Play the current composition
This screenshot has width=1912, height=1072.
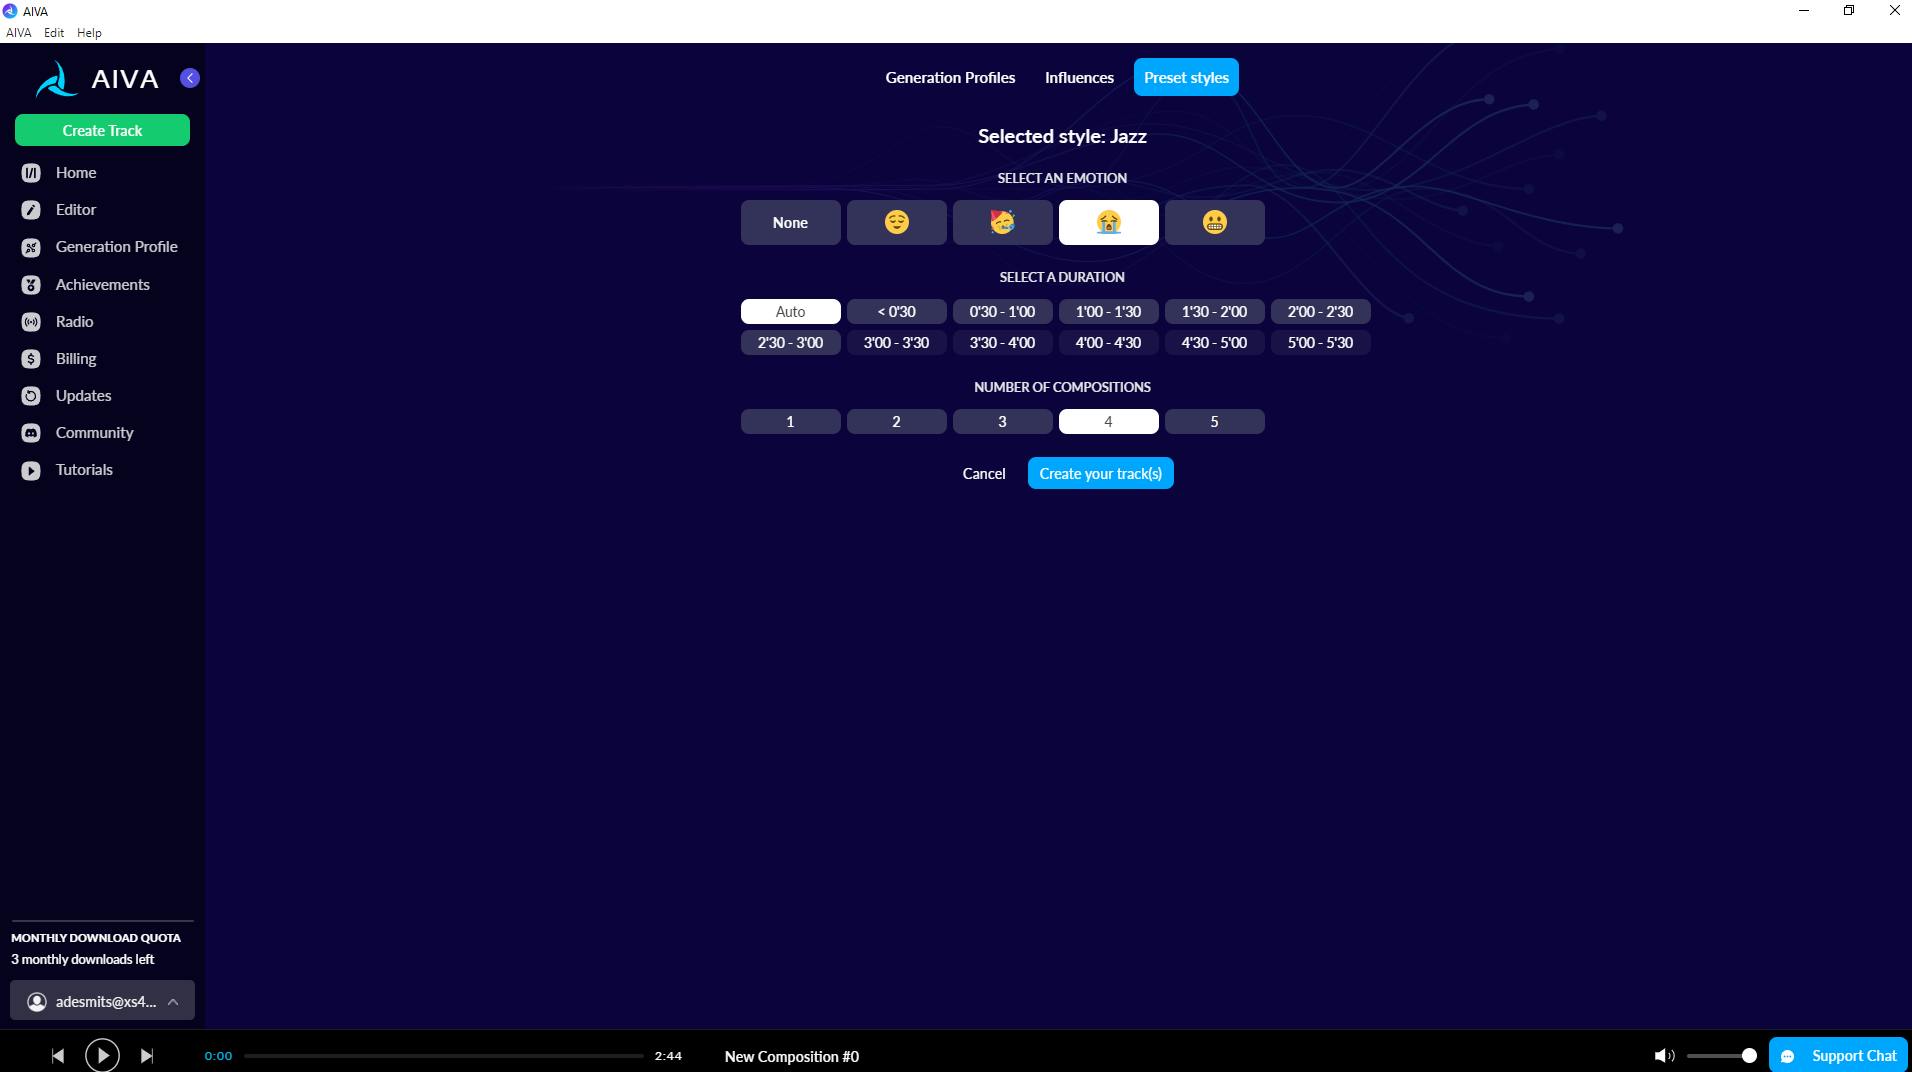102,1055
